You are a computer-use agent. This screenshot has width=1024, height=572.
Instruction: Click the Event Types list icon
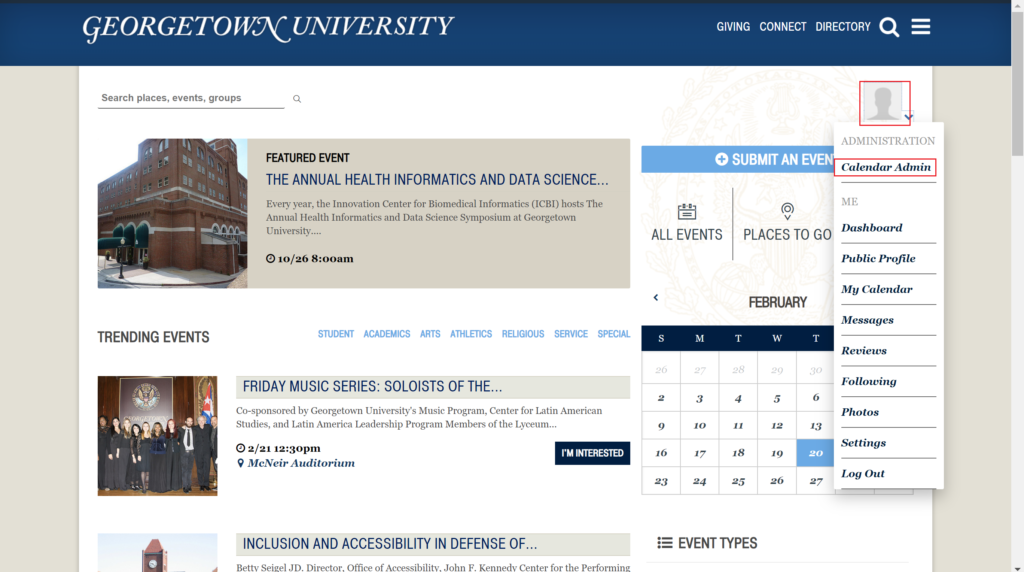(x=664, y=543)
